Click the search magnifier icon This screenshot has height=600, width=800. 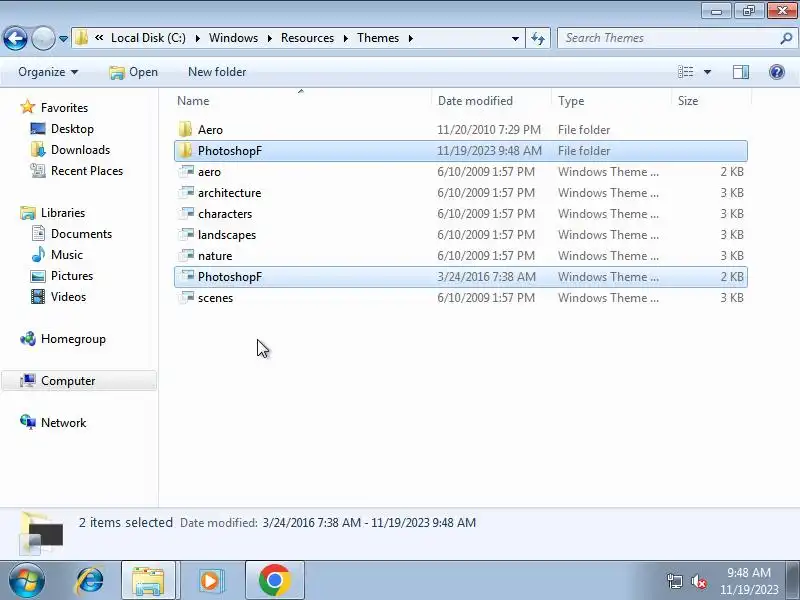point(786,38)
